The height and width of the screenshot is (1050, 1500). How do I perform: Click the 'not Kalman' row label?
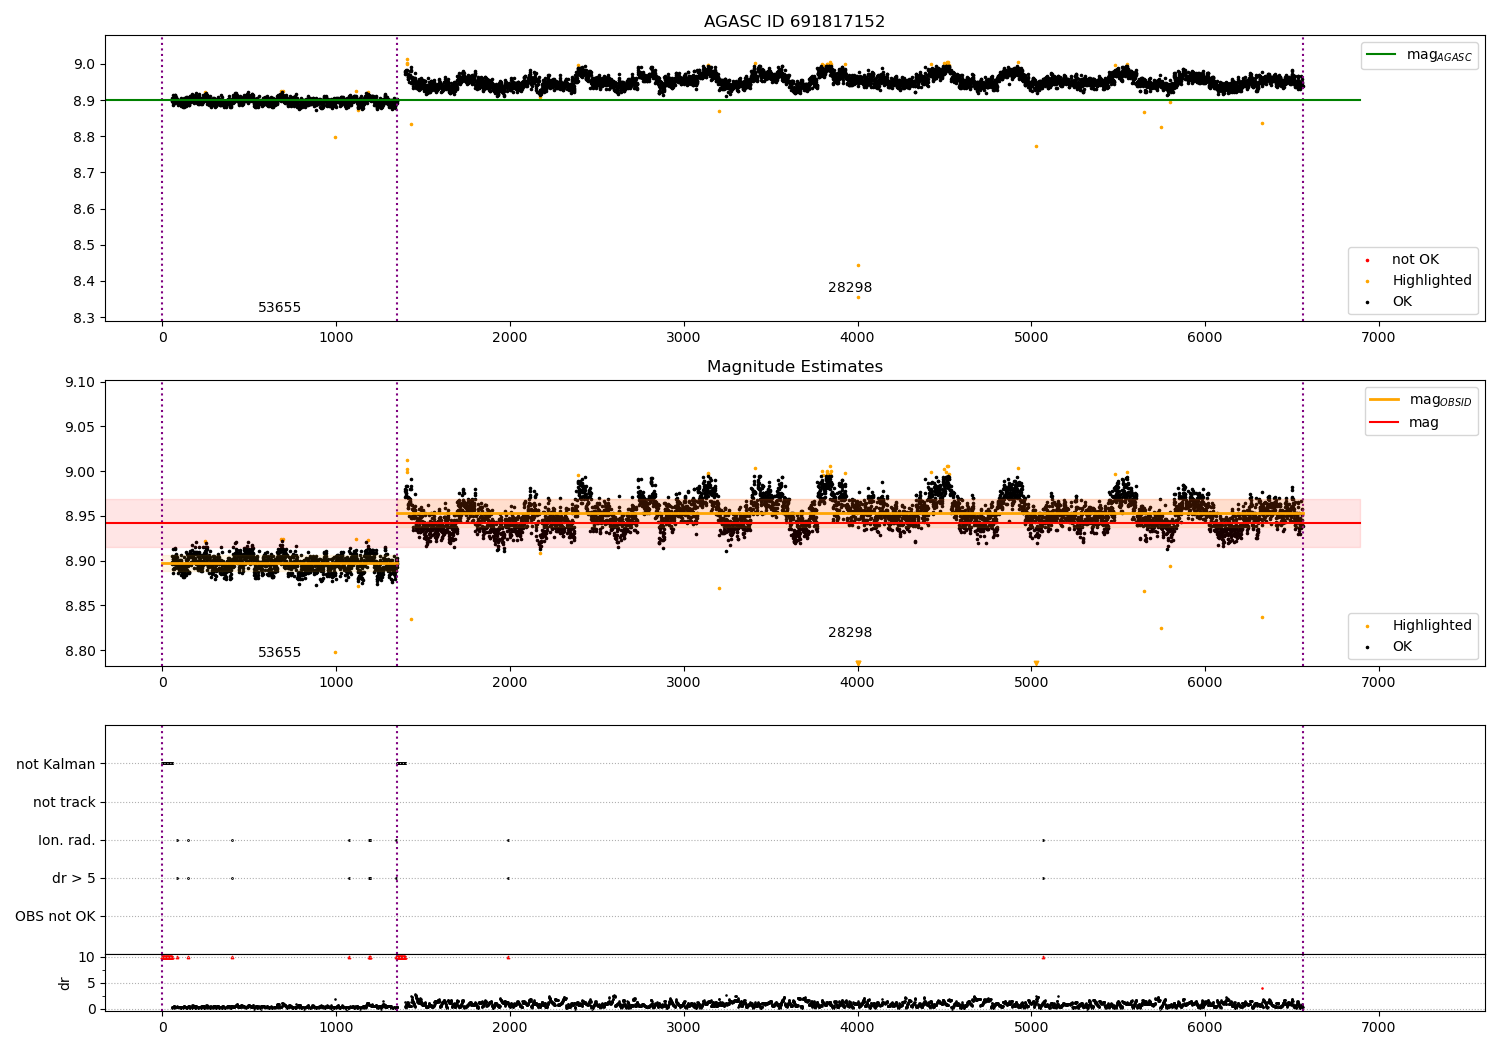[56, 764]
